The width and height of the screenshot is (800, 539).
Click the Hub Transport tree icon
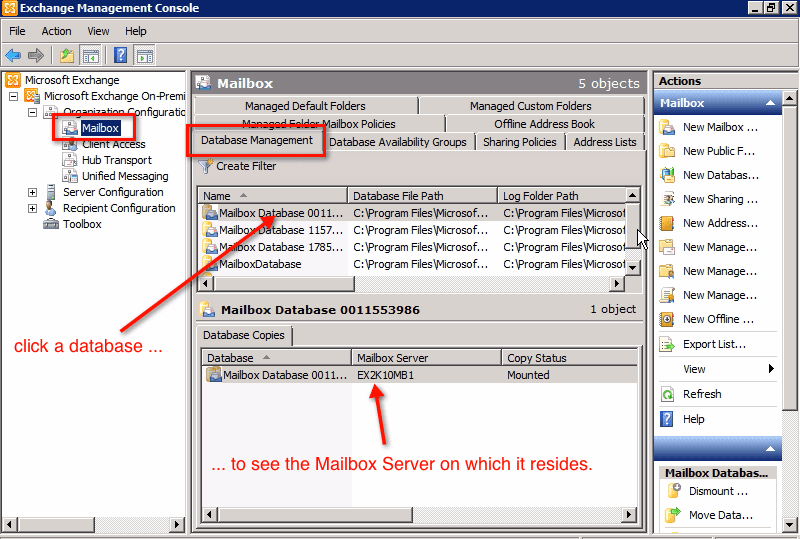(x=70, y=160)
